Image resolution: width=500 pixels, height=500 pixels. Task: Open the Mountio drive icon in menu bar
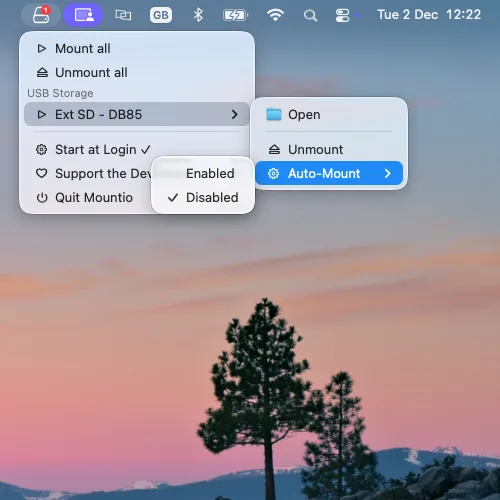coord(41,15)
